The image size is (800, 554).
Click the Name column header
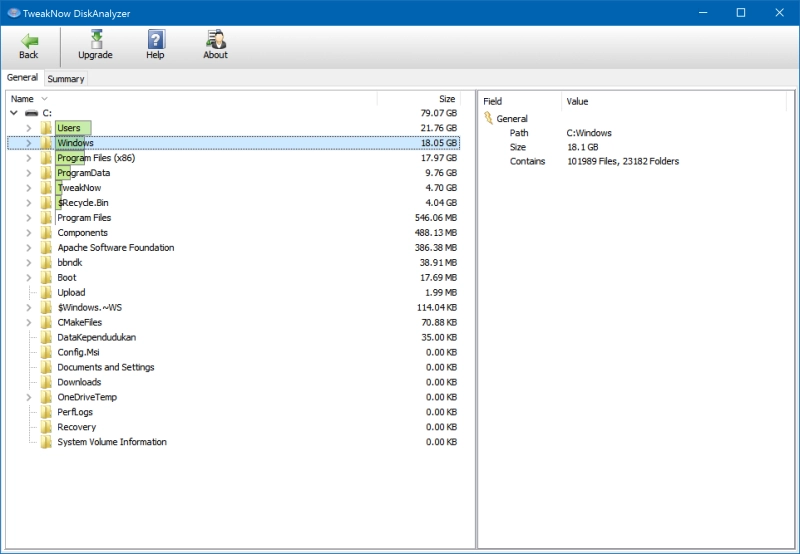[192, 99]
